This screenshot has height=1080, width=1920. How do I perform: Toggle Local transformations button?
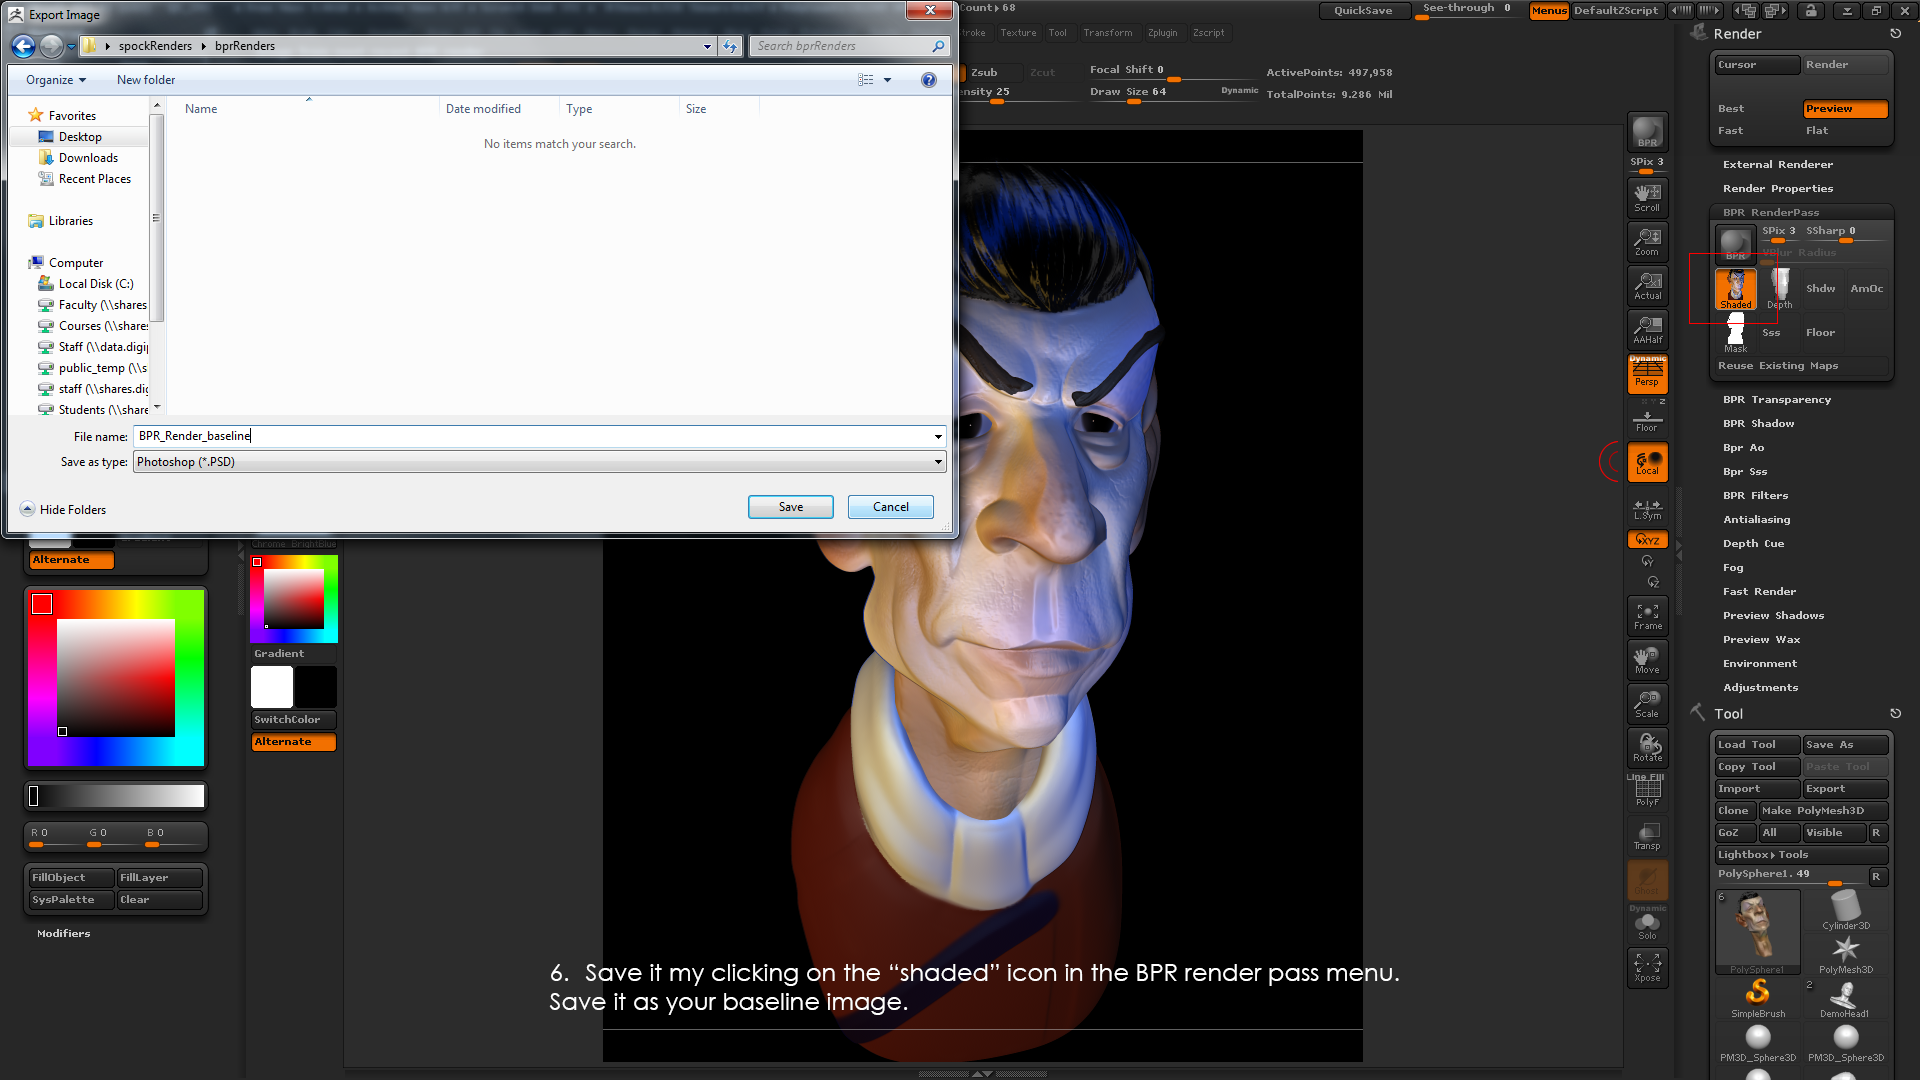1647,462
